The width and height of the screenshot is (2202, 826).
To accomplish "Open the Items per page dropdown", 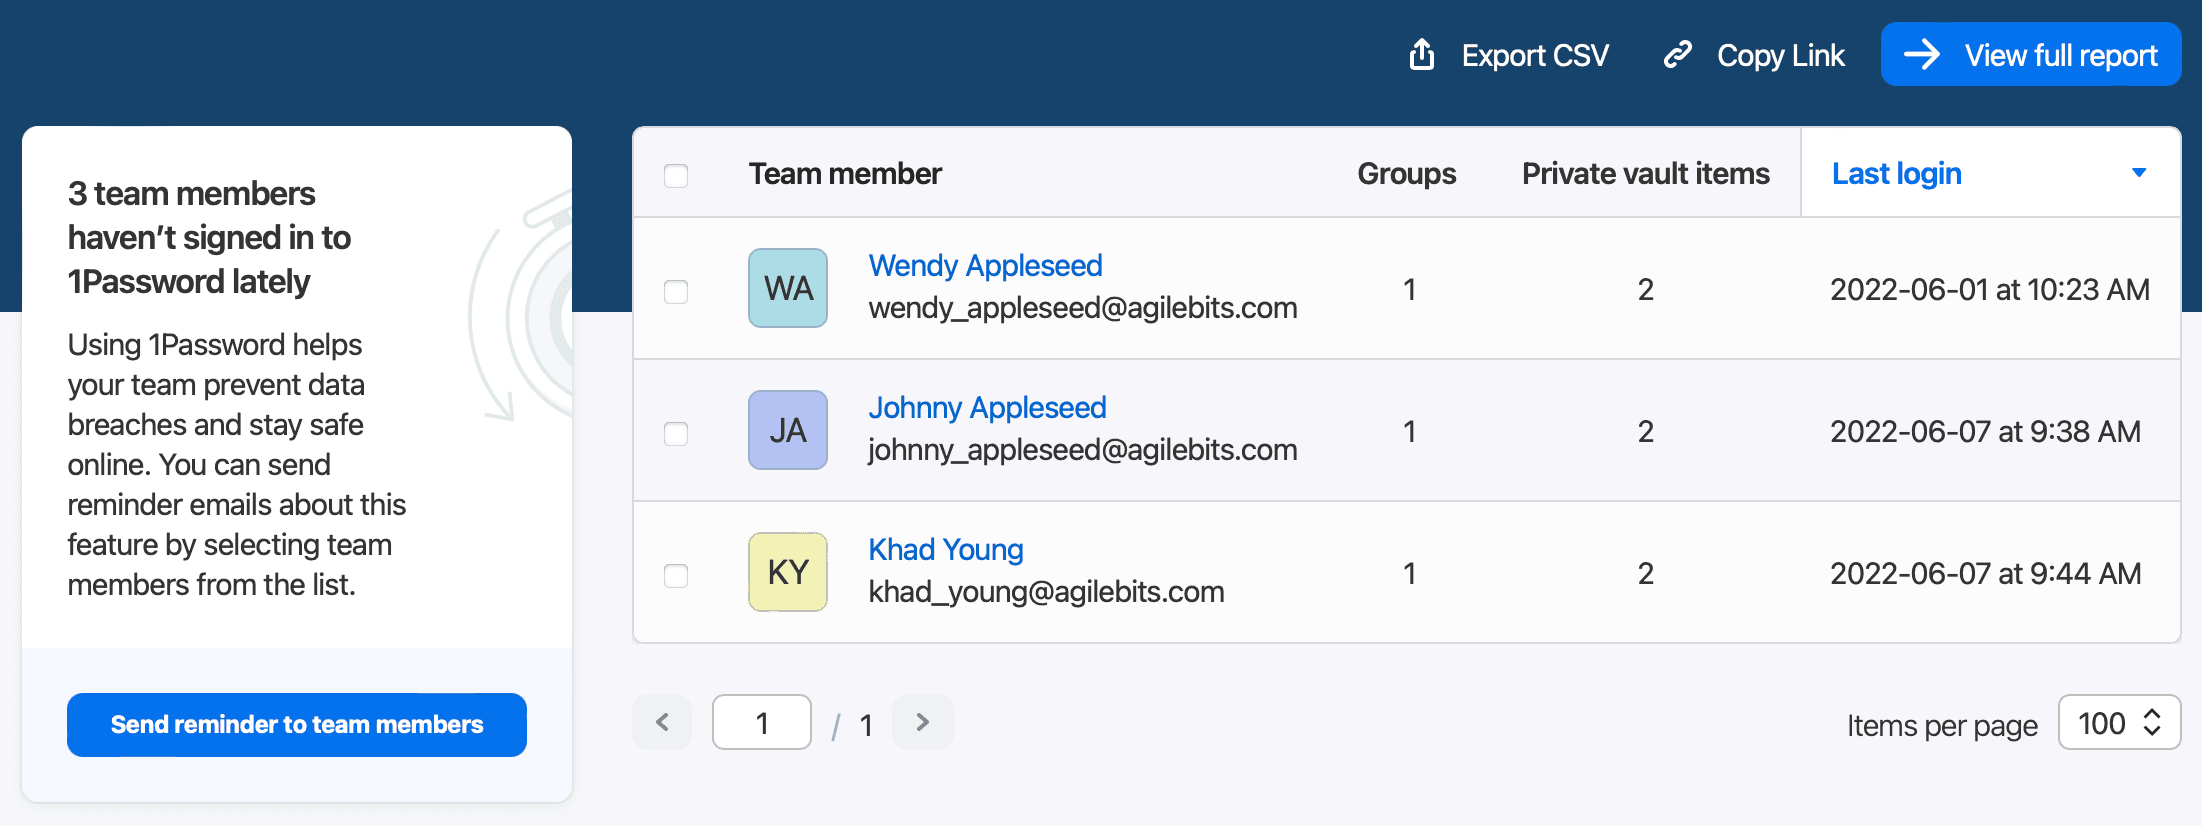I will click(2119, 722).
